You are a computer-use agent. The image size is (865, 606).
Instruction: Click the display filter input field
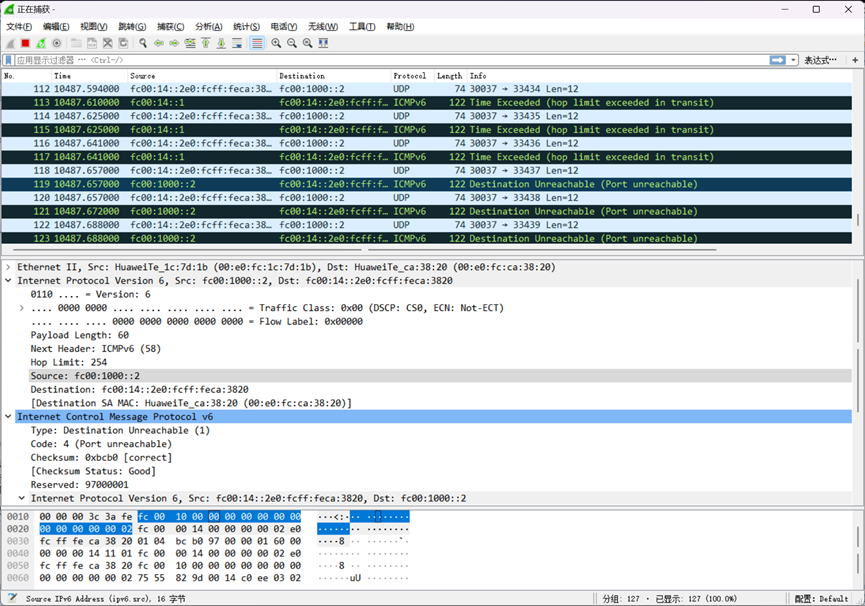(392, 60)
